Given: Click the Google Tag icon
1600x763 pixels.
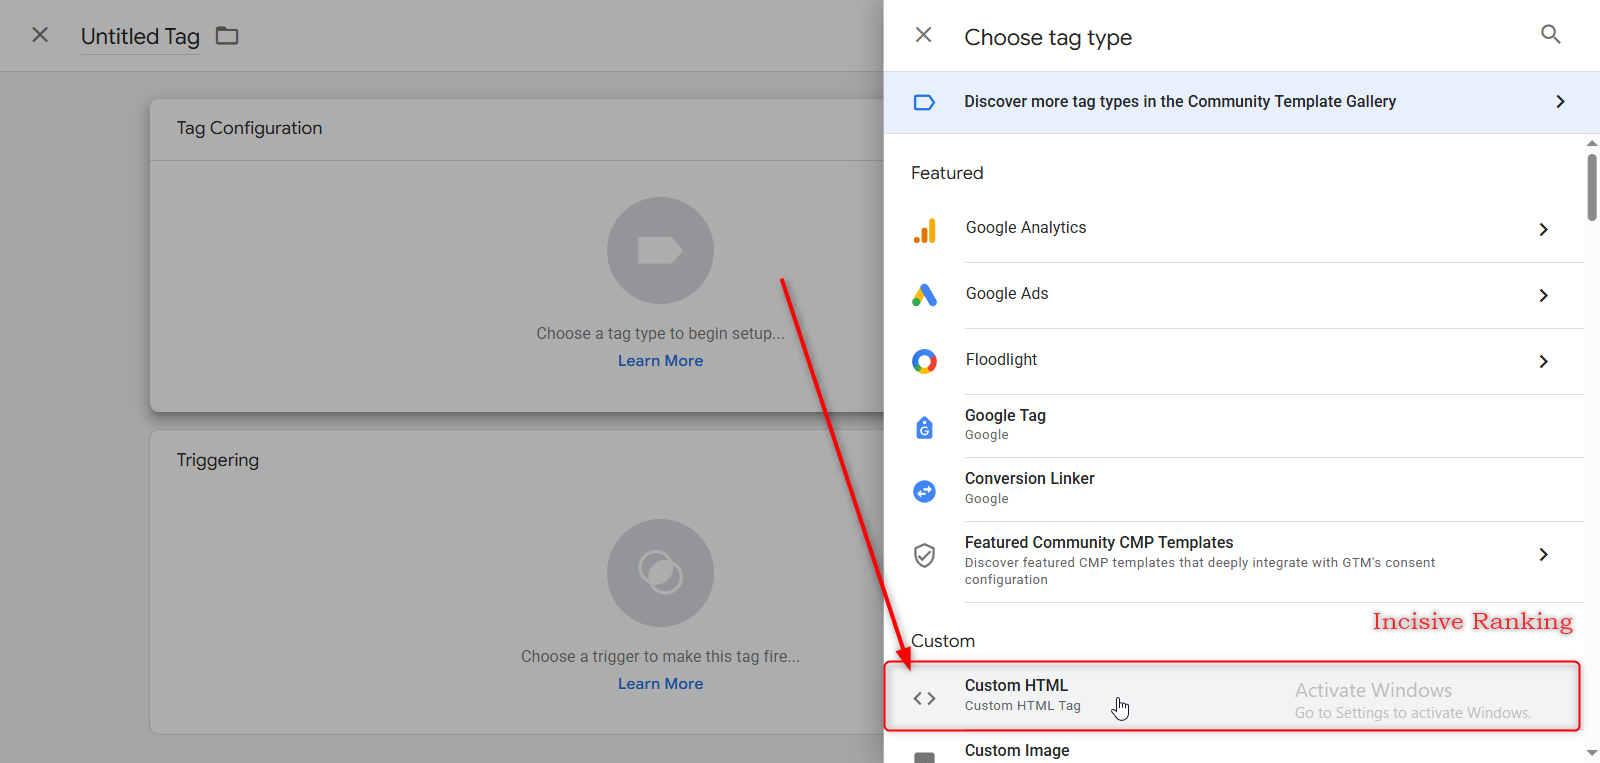Looking at the screenshot, I should coord(925,427).
